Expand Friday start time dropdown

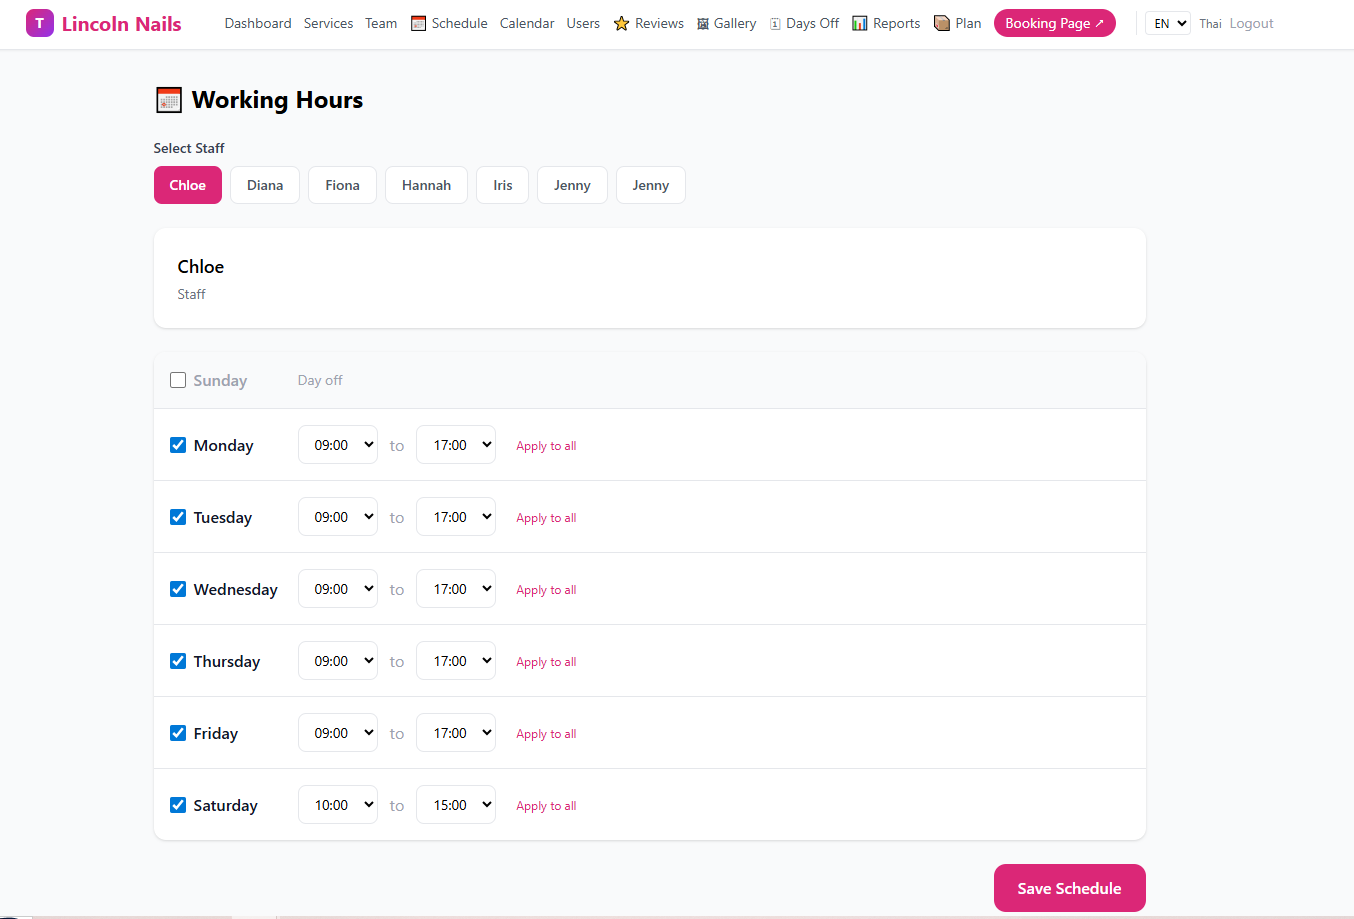click(x=338, y=733)
